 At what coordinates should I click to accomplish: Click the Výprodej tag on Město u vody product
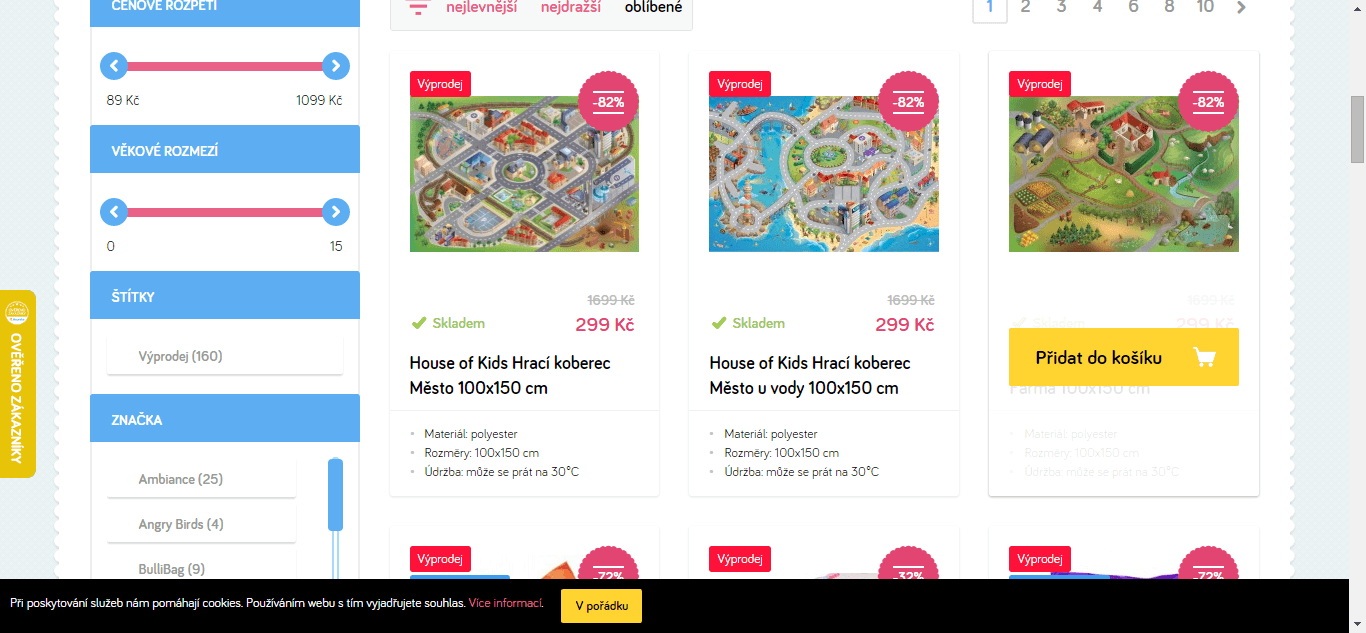point(740,84)
